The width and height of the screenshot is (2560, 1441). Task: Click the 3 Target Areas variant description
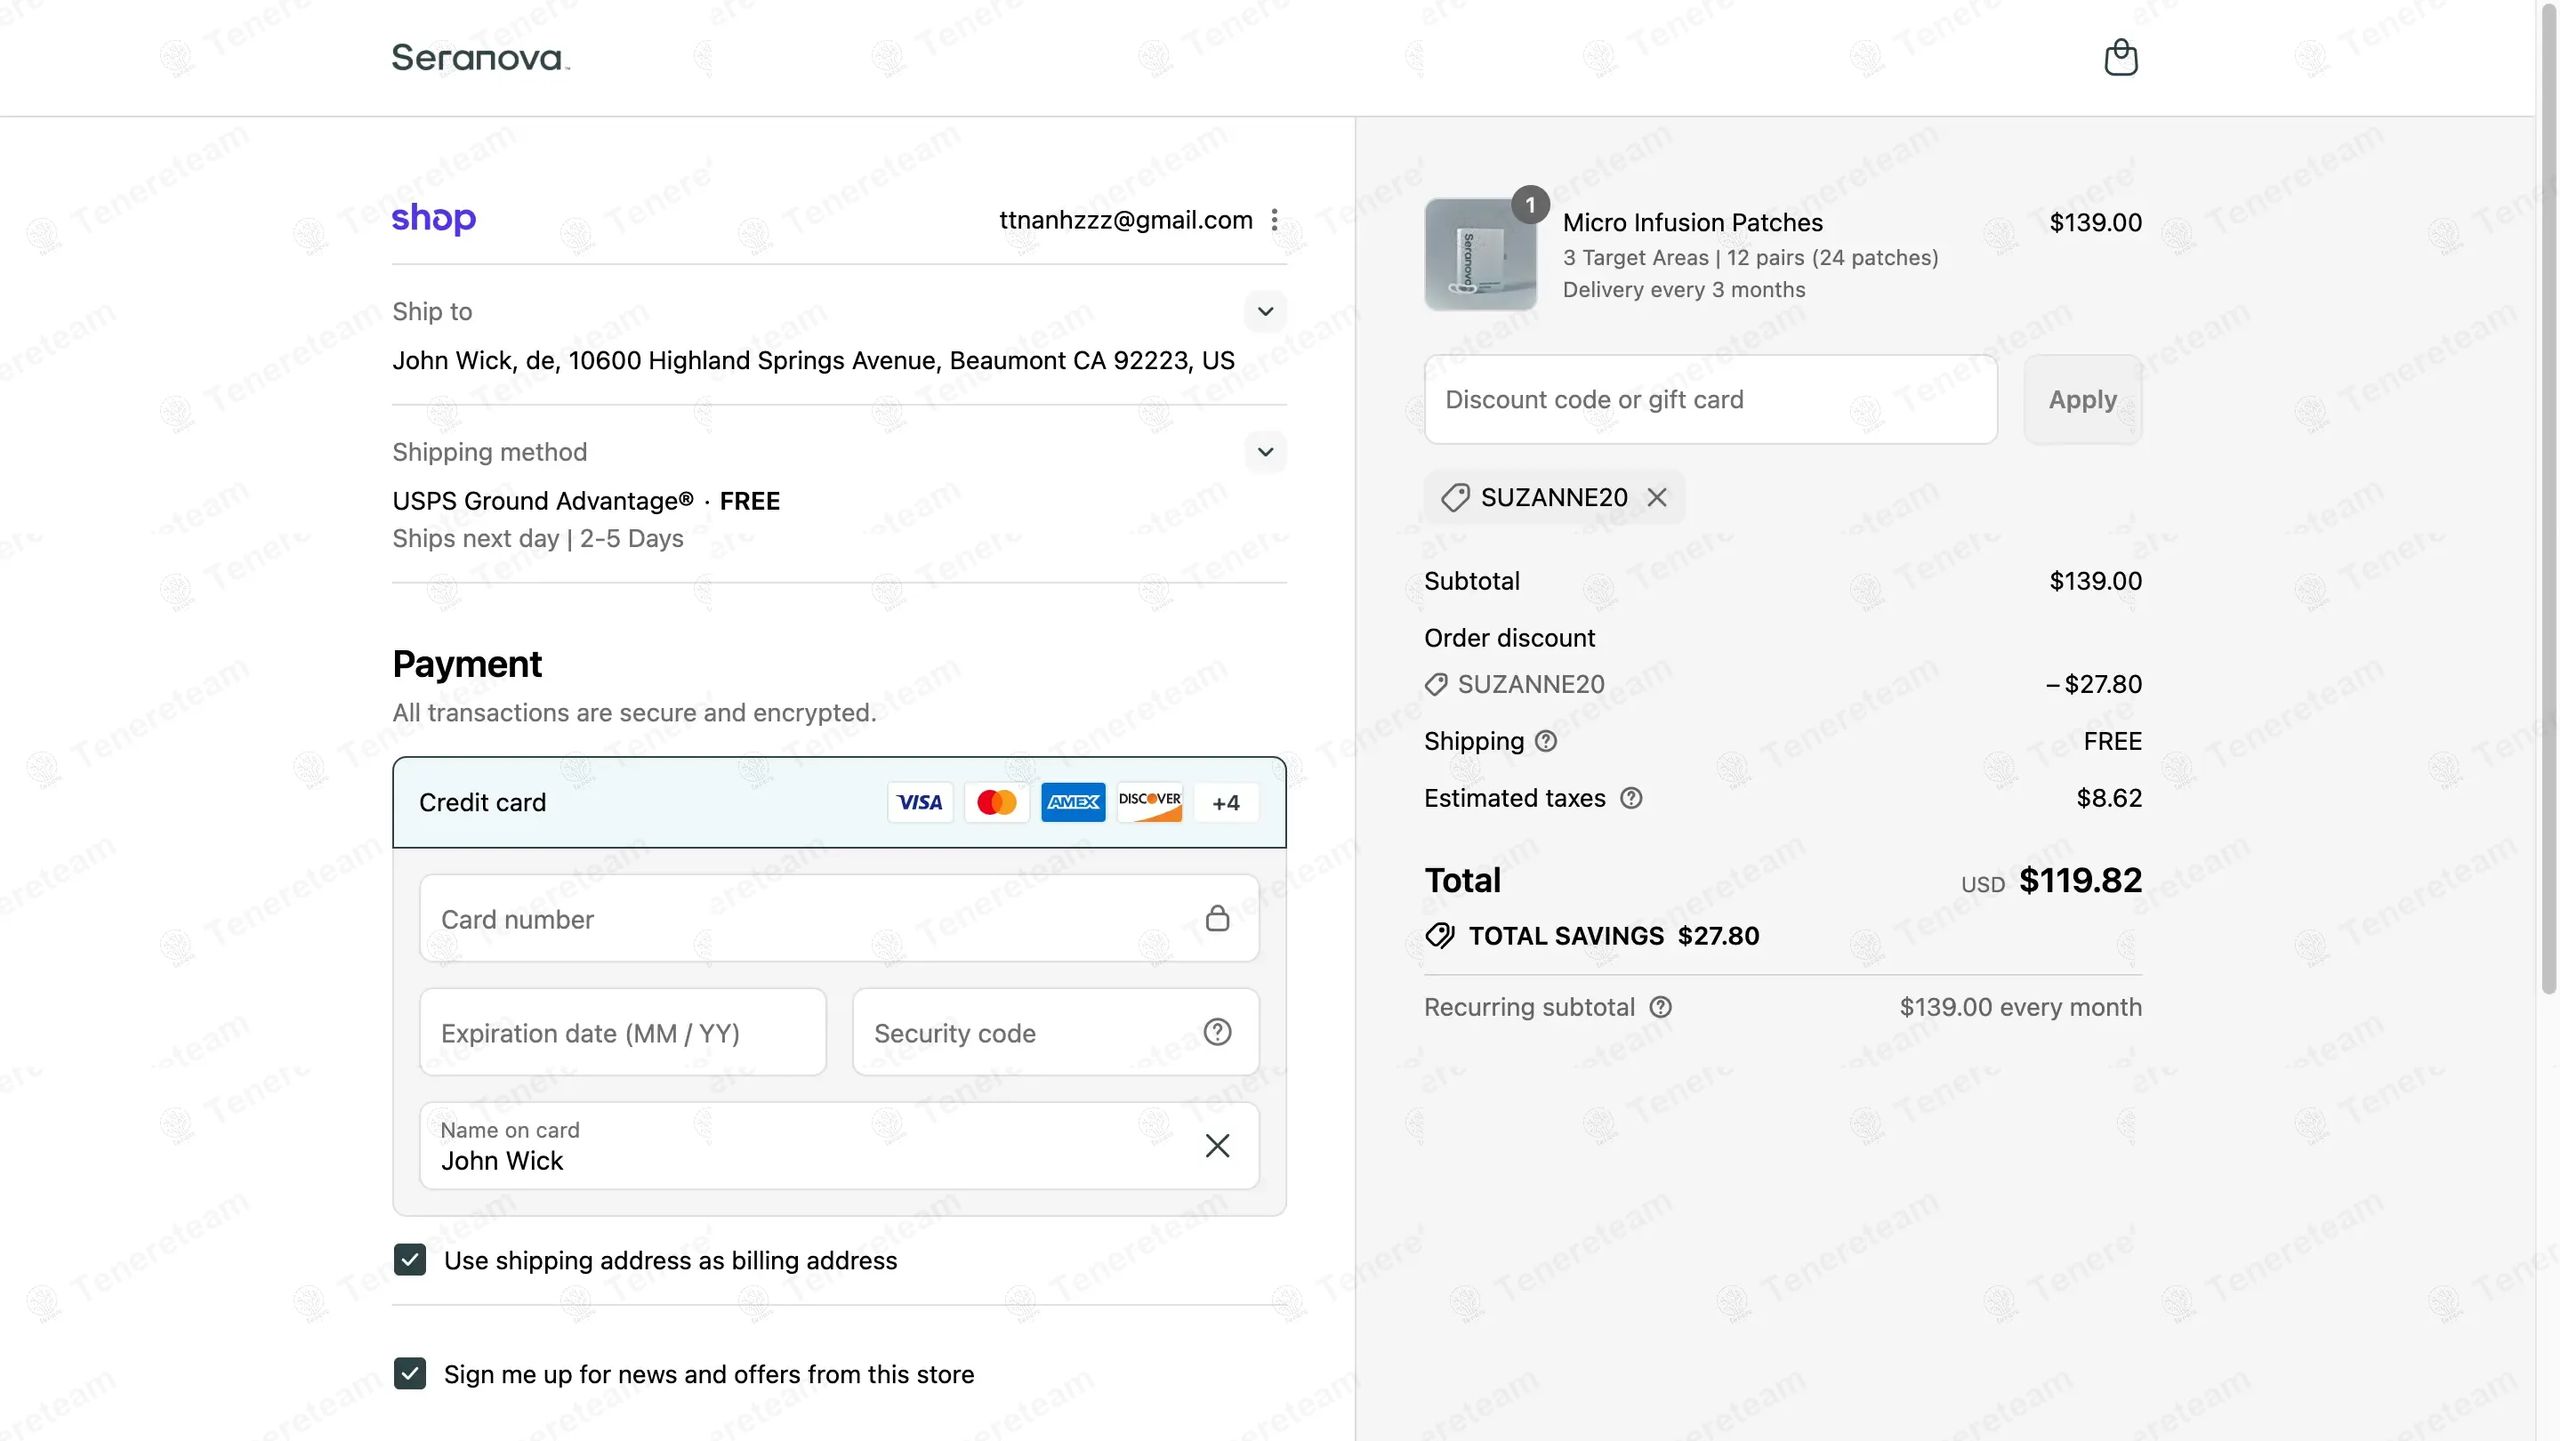pyautogui.click(x=1751, y=258)
